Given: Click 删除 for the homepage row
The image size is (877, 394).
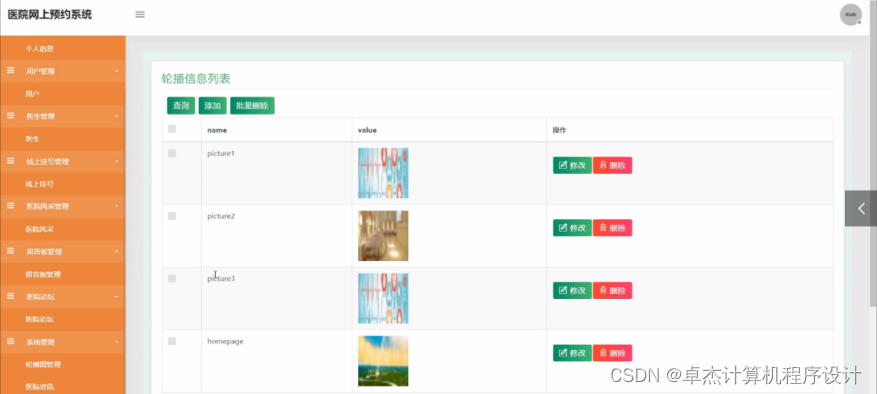Looking at the screenshot, I should coord(612,353).
